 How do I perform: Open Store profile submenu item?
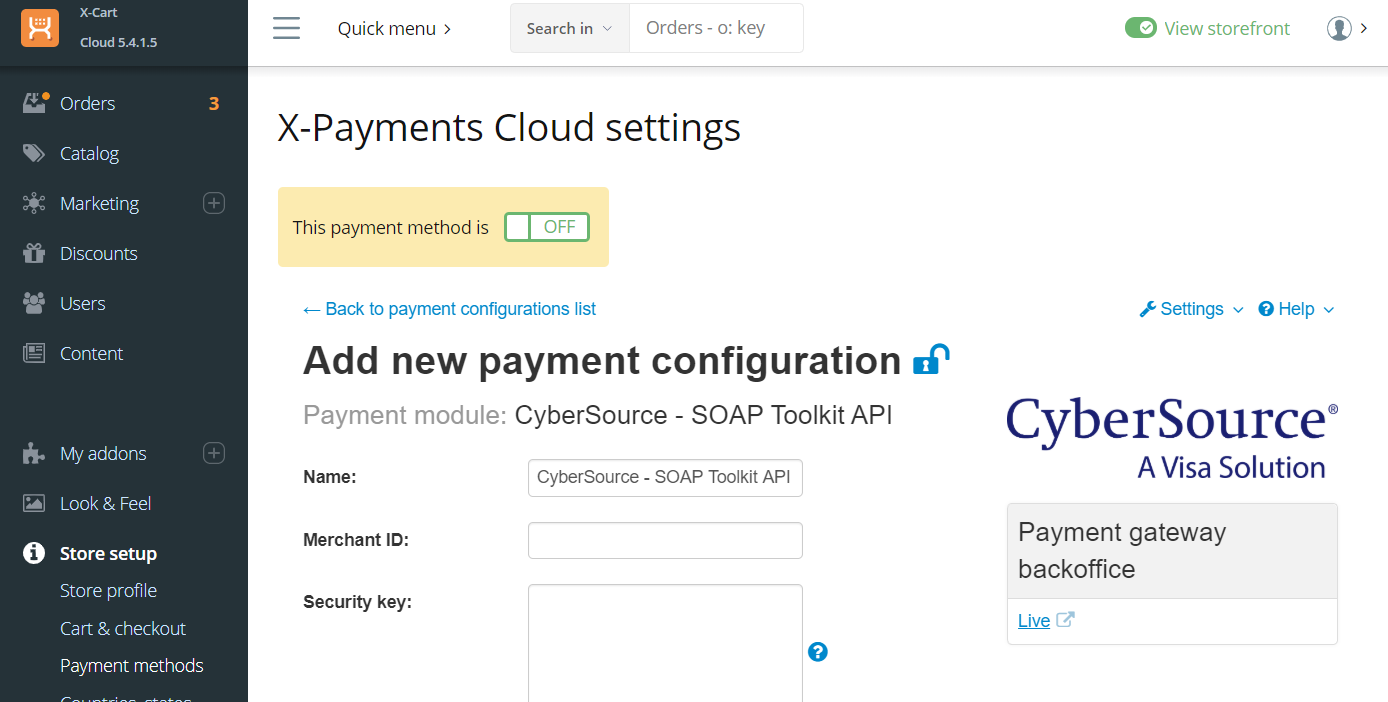108,590
